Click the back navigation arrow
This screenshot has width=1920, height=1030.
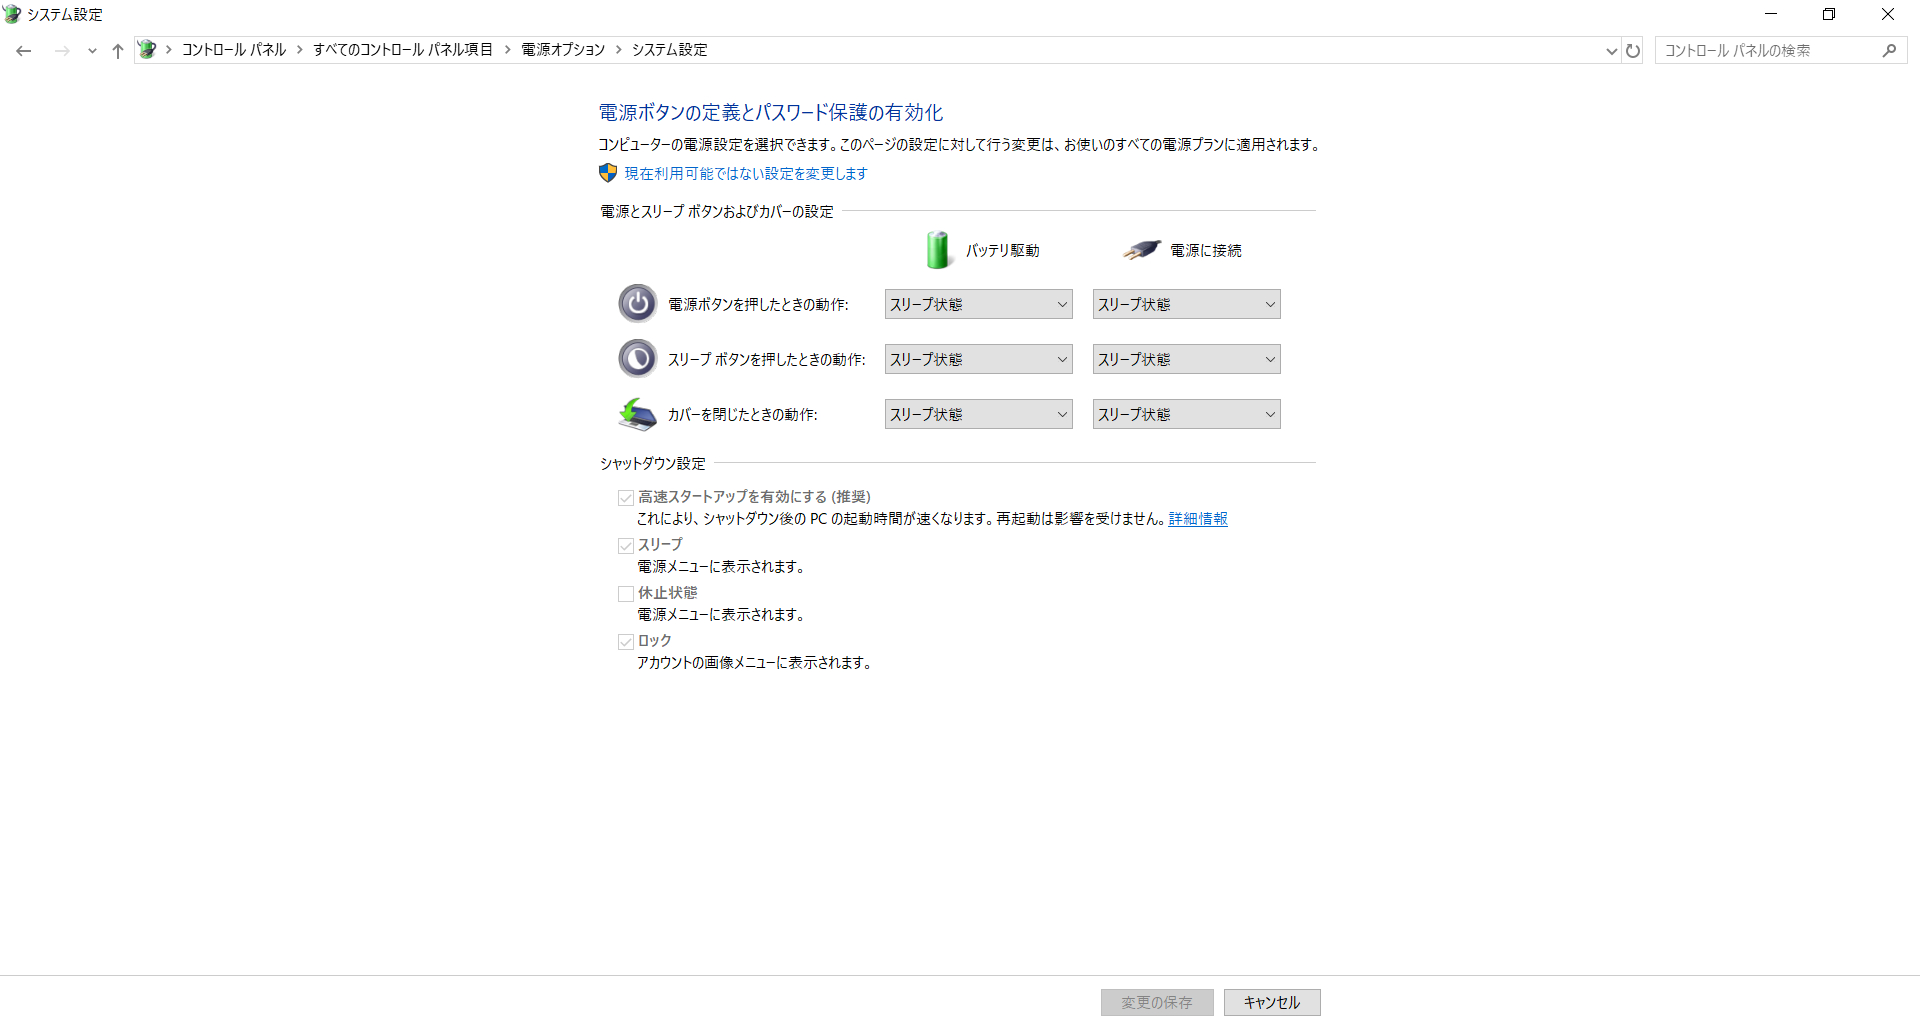click(x=24, y=51)
